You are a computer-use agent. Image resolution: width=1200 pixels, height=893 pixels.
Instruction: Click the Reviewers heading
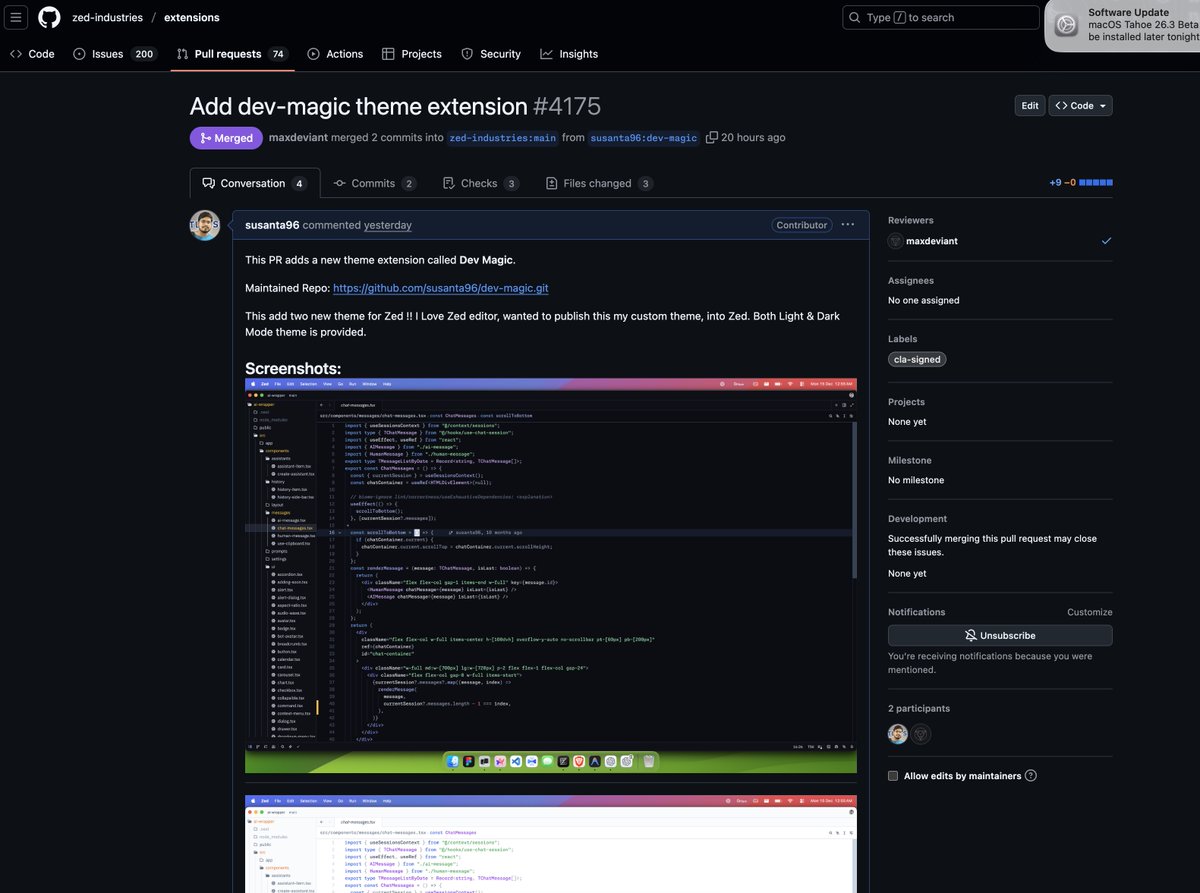click(911, 220)
